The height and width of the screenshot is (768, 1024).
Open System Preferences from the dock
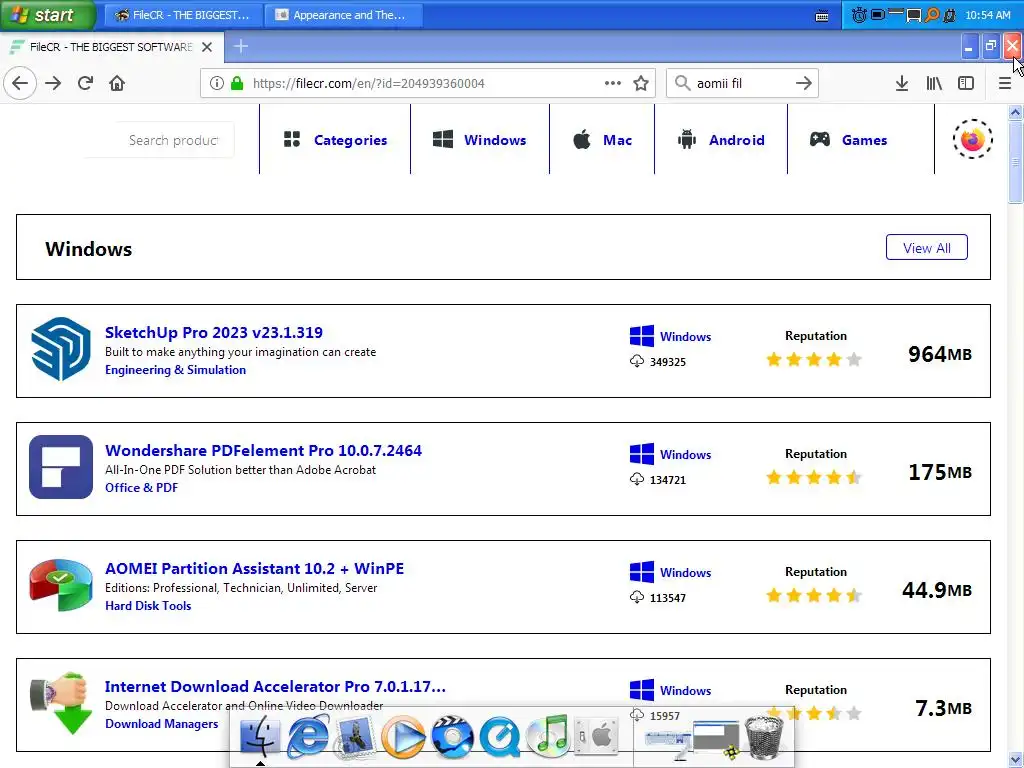pos(596,737)
